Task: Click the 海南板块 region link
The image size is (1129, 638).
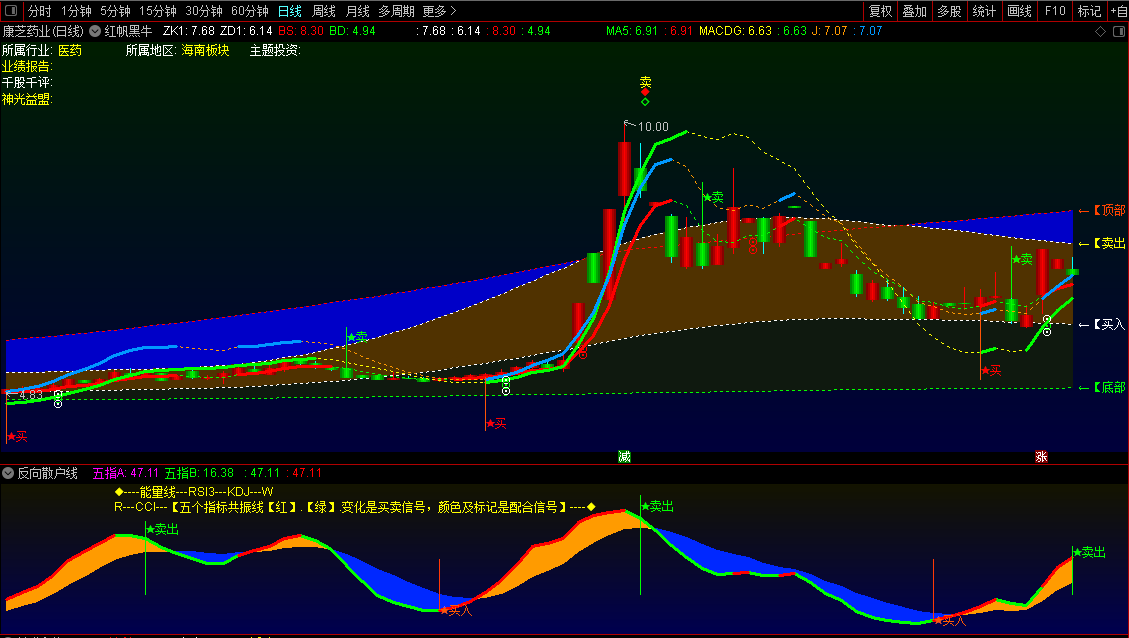Action: [x=205, y=50]
